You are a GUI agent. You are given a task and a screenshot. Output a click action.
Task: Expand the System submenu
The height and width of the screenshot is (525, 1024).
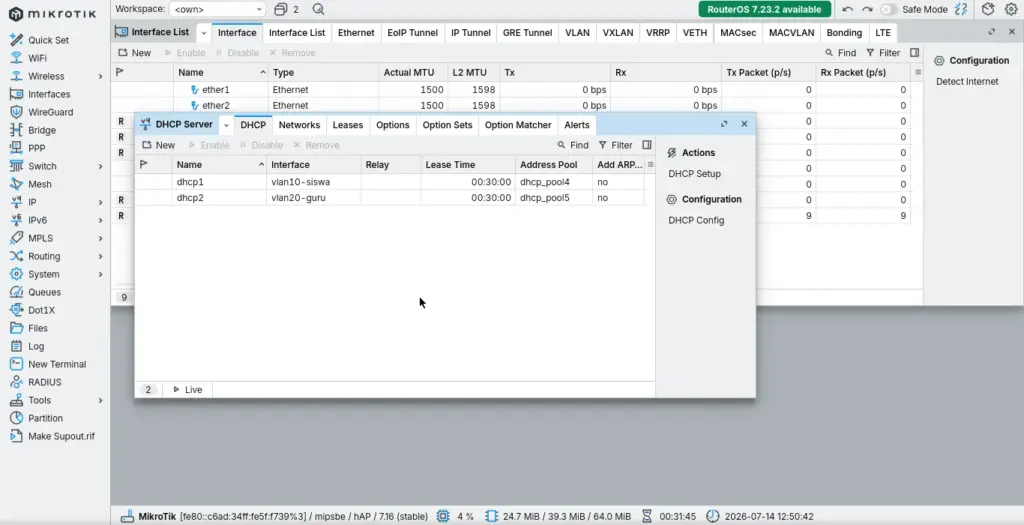(x=101, y=274)
